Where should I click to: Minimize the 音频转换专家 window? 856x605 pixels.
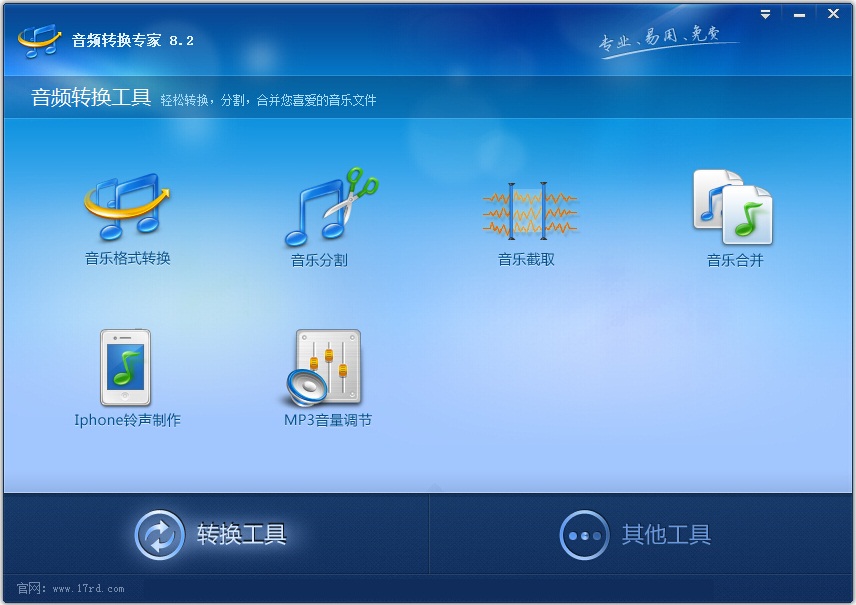800,15
